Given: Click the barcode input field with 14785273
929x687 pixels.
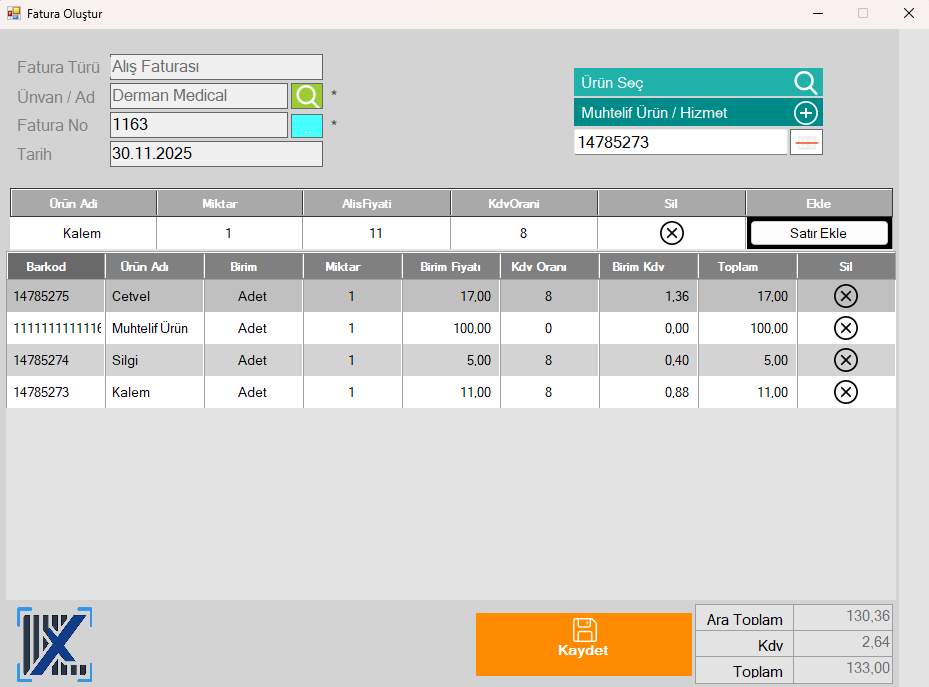Looking at the screenshot, I should pos(680,142).
